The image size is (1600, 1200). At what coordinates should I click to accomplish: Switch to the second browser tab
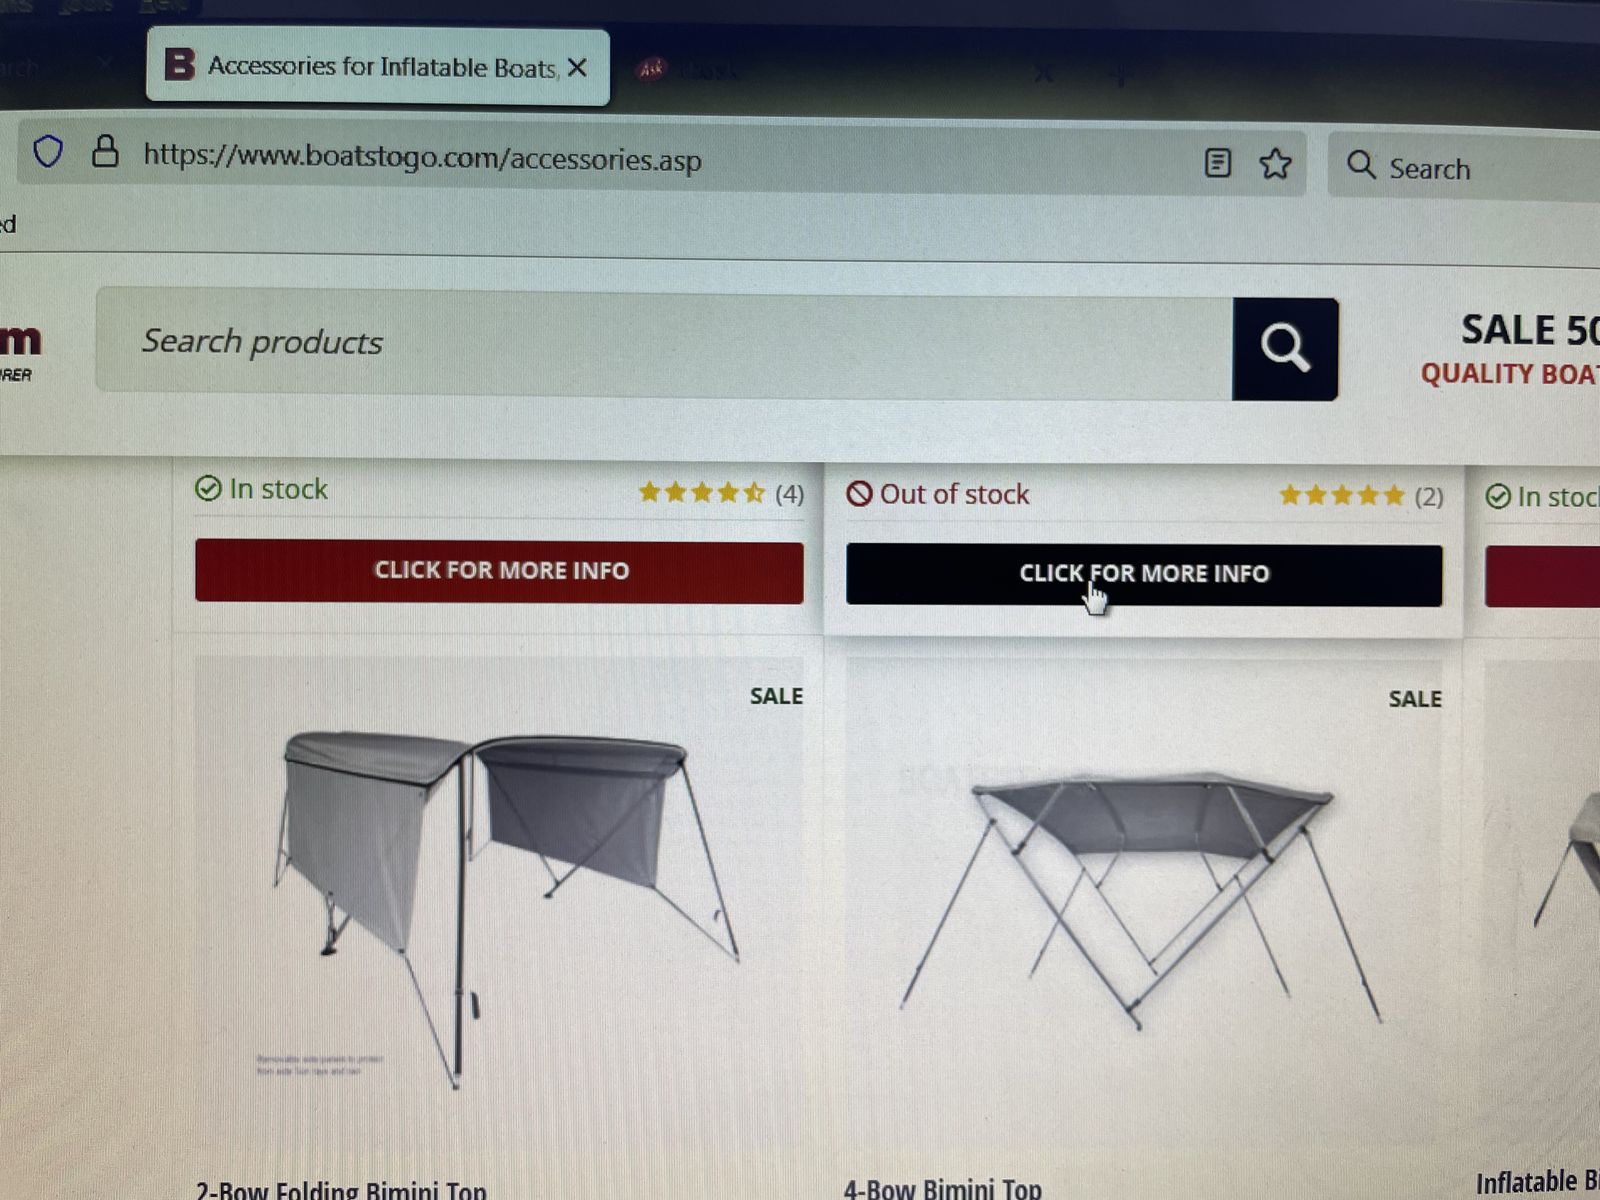(830, 72)
